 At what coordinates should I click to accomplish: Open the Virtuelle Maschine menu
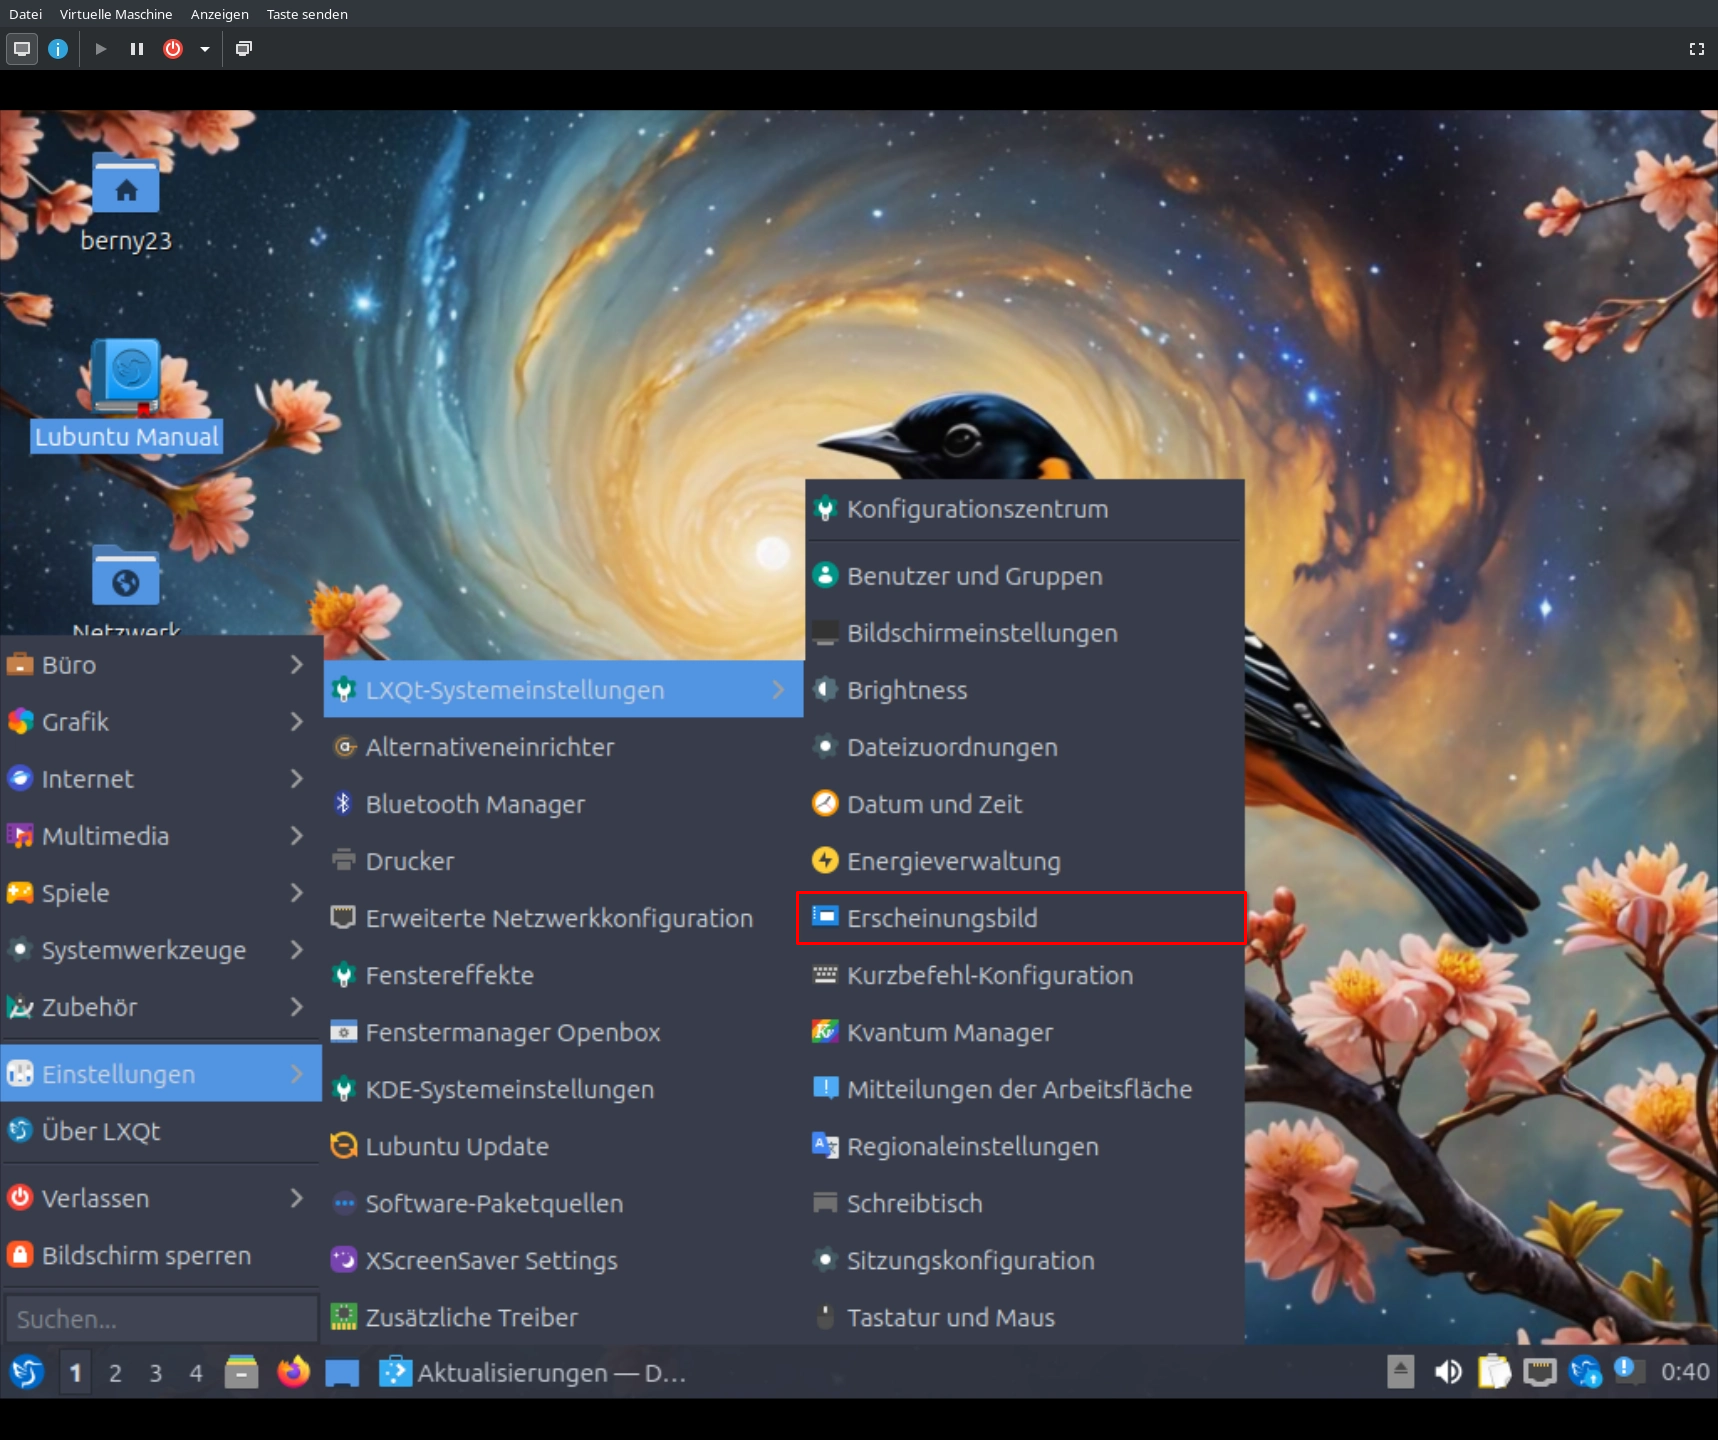coord(116,14)
